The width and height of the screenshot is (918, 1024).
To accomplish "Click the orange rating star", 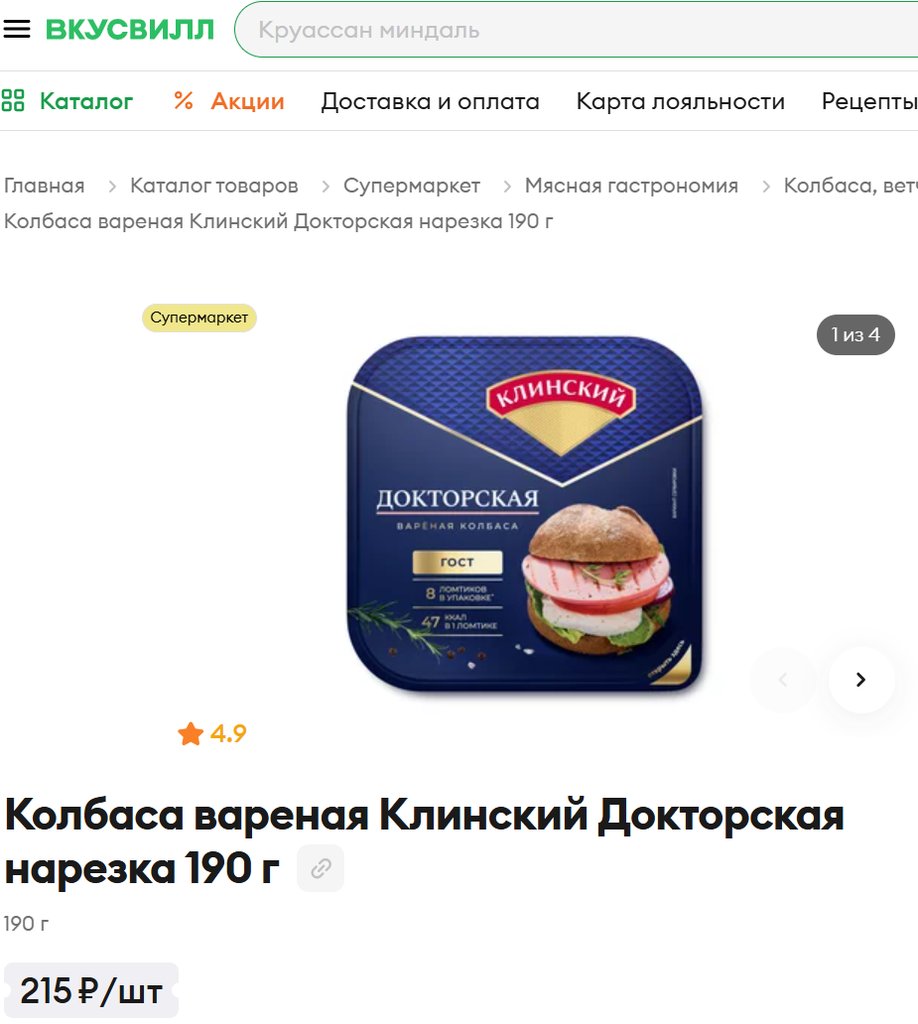I will pos(191,733).
